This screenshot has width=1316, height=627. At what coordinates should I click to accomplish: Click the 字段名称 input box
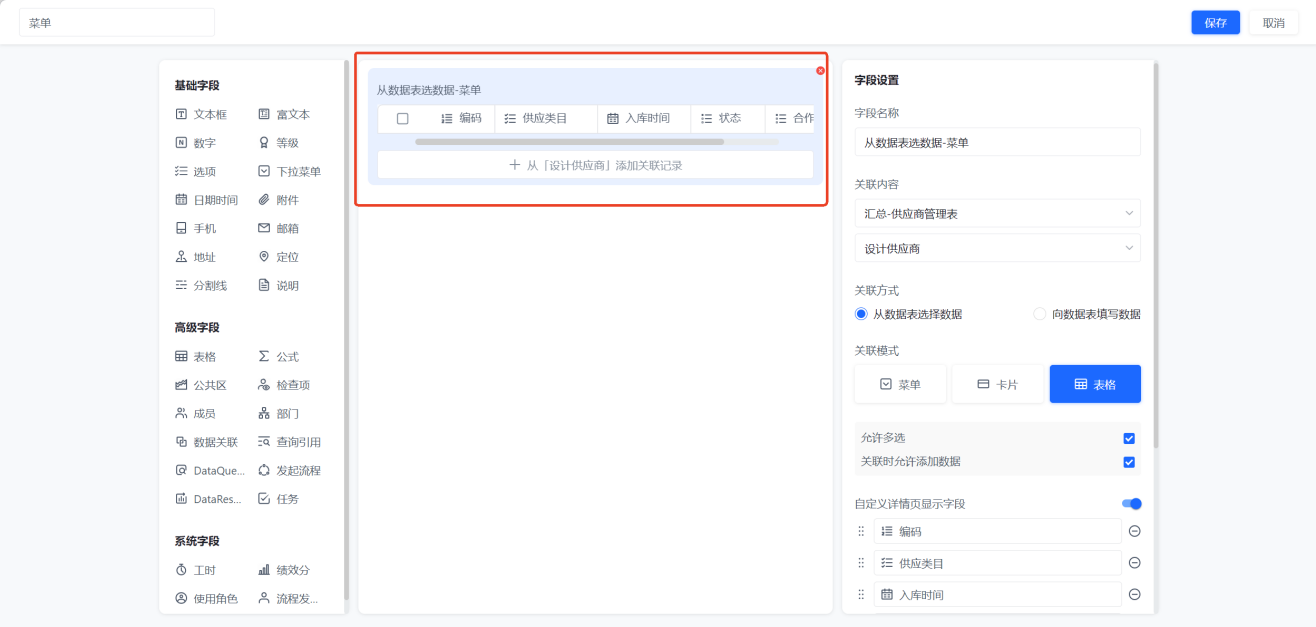[x=997, y=142]
